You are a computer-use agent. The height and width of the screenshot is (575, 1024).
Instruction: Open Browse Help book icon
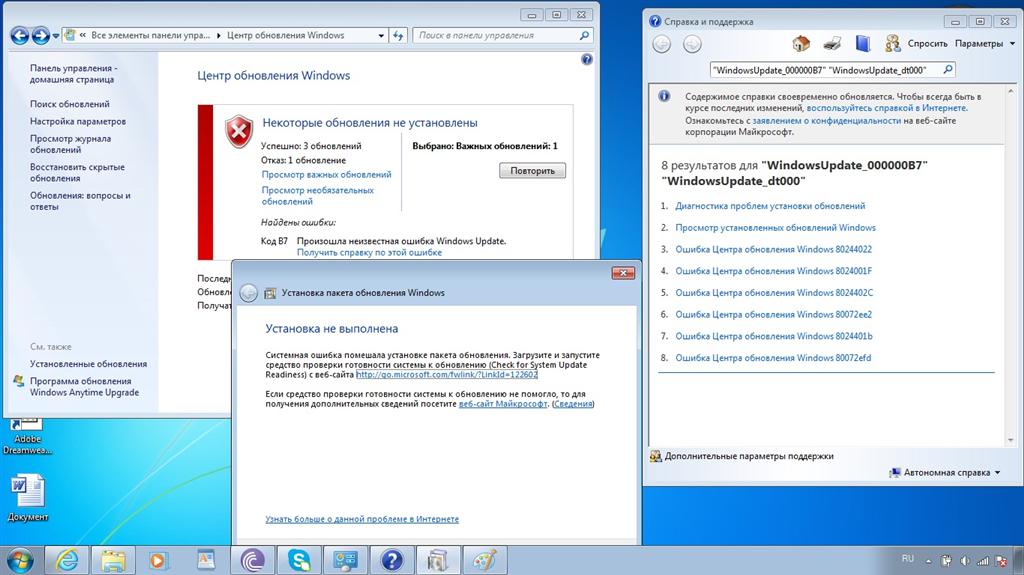[863, 44]
